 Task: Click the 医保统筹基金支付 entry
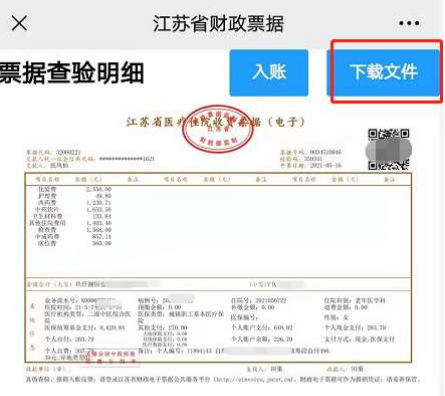85,328
